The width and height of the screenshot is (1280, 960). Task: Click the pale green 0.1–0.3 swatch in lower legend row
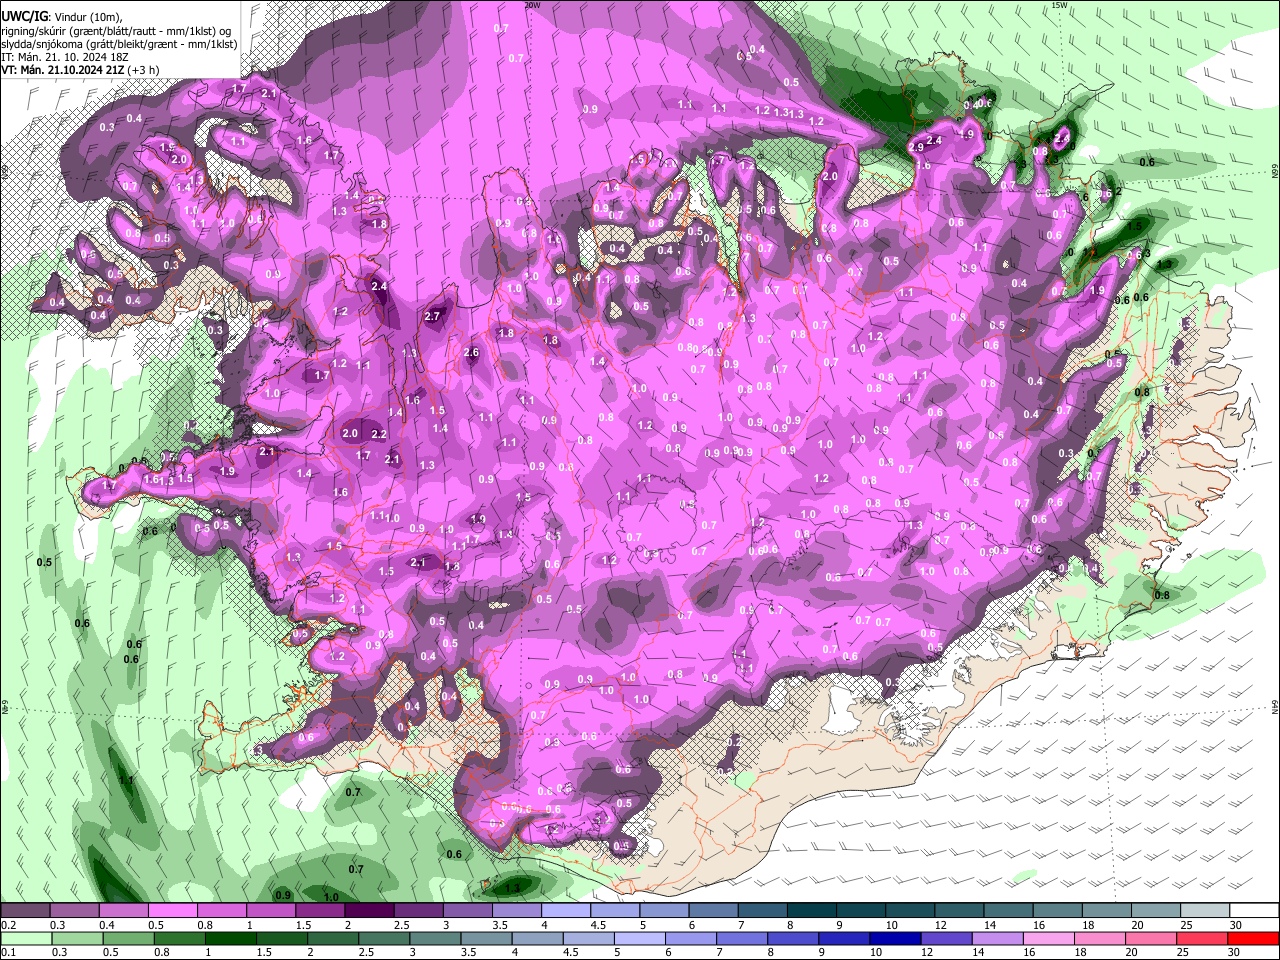(x=25, y=938)
